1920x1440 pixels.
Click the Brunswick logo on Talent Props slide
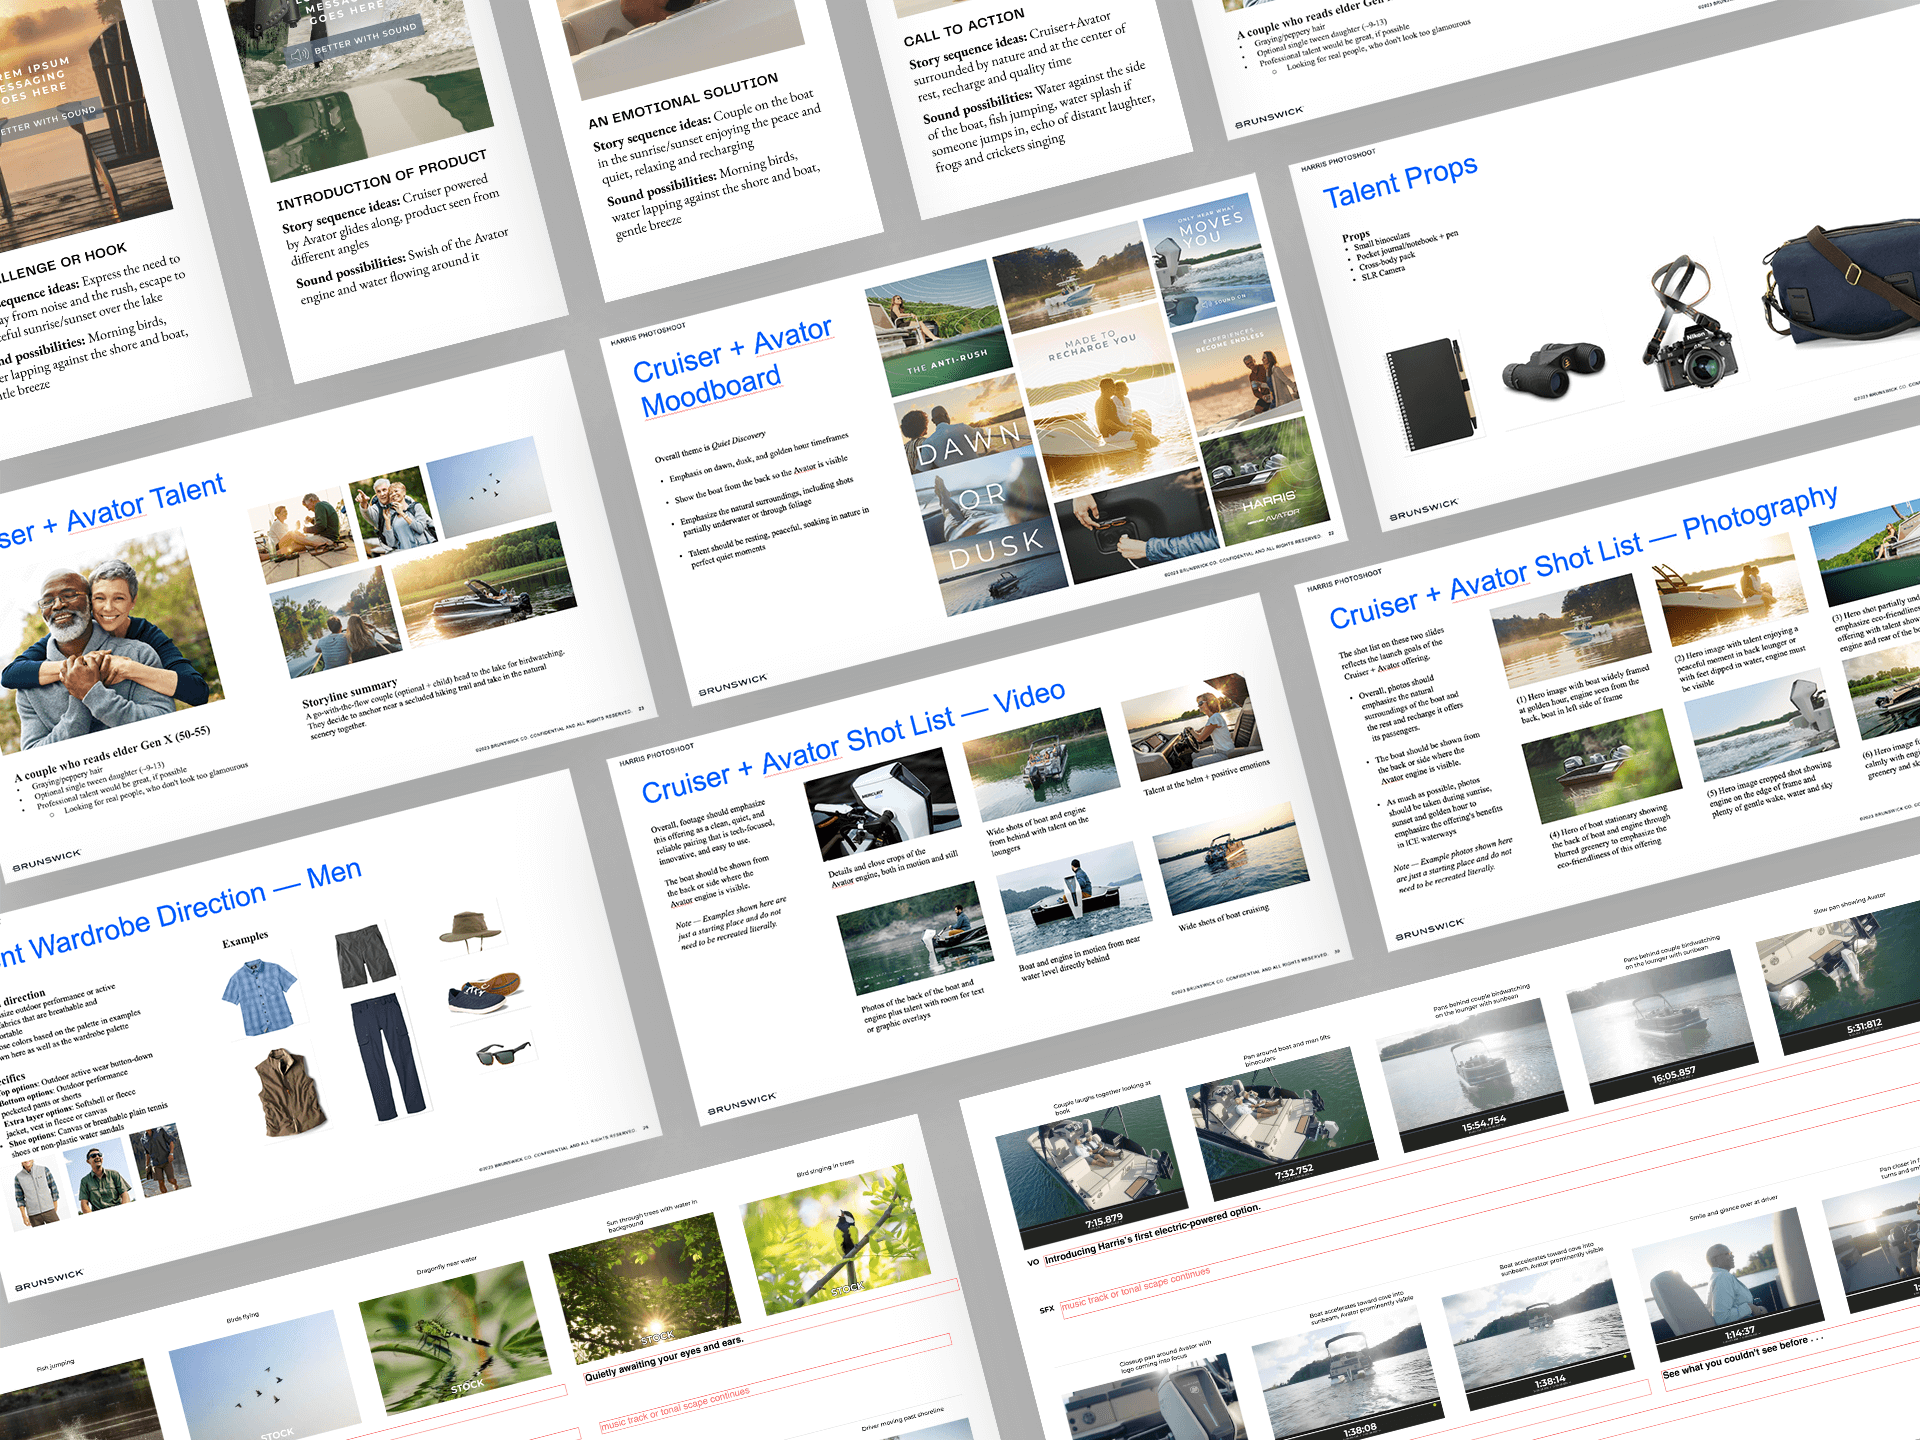1423,510
